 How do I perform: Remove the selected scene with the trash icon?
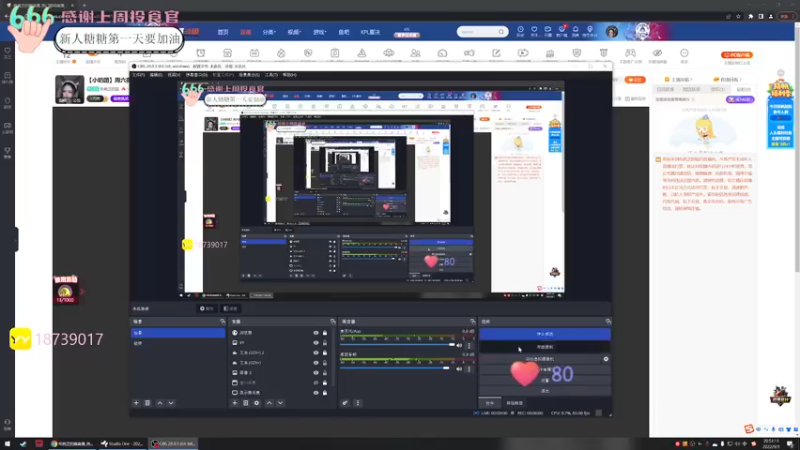click(147, 403)
